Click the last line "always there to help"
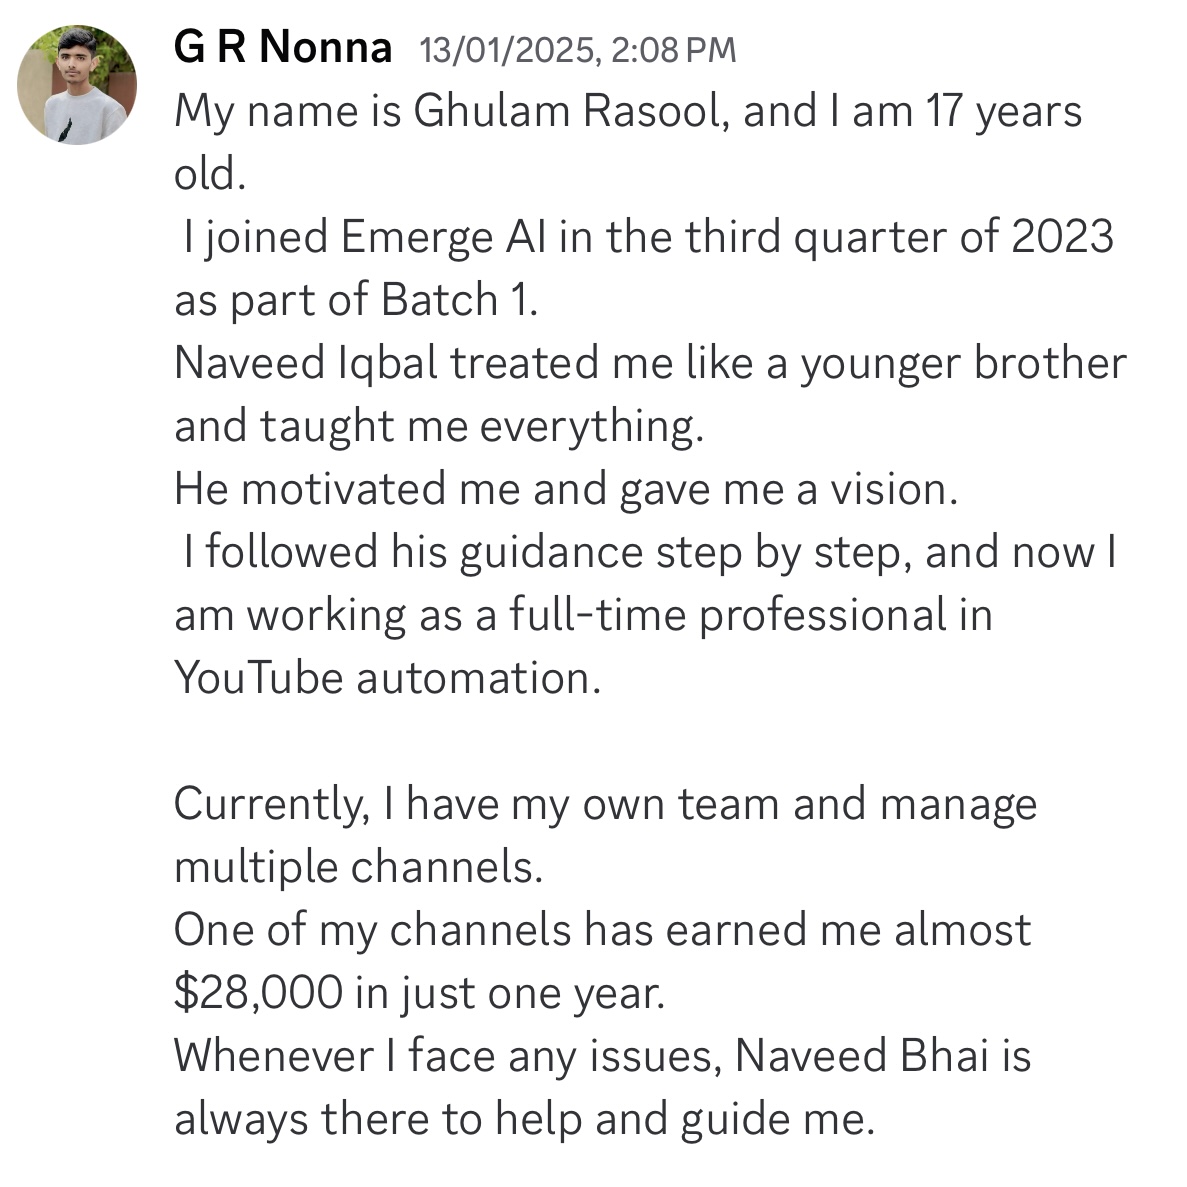The height and width of the screenshot is (1187, 1187). (525, 1120)
